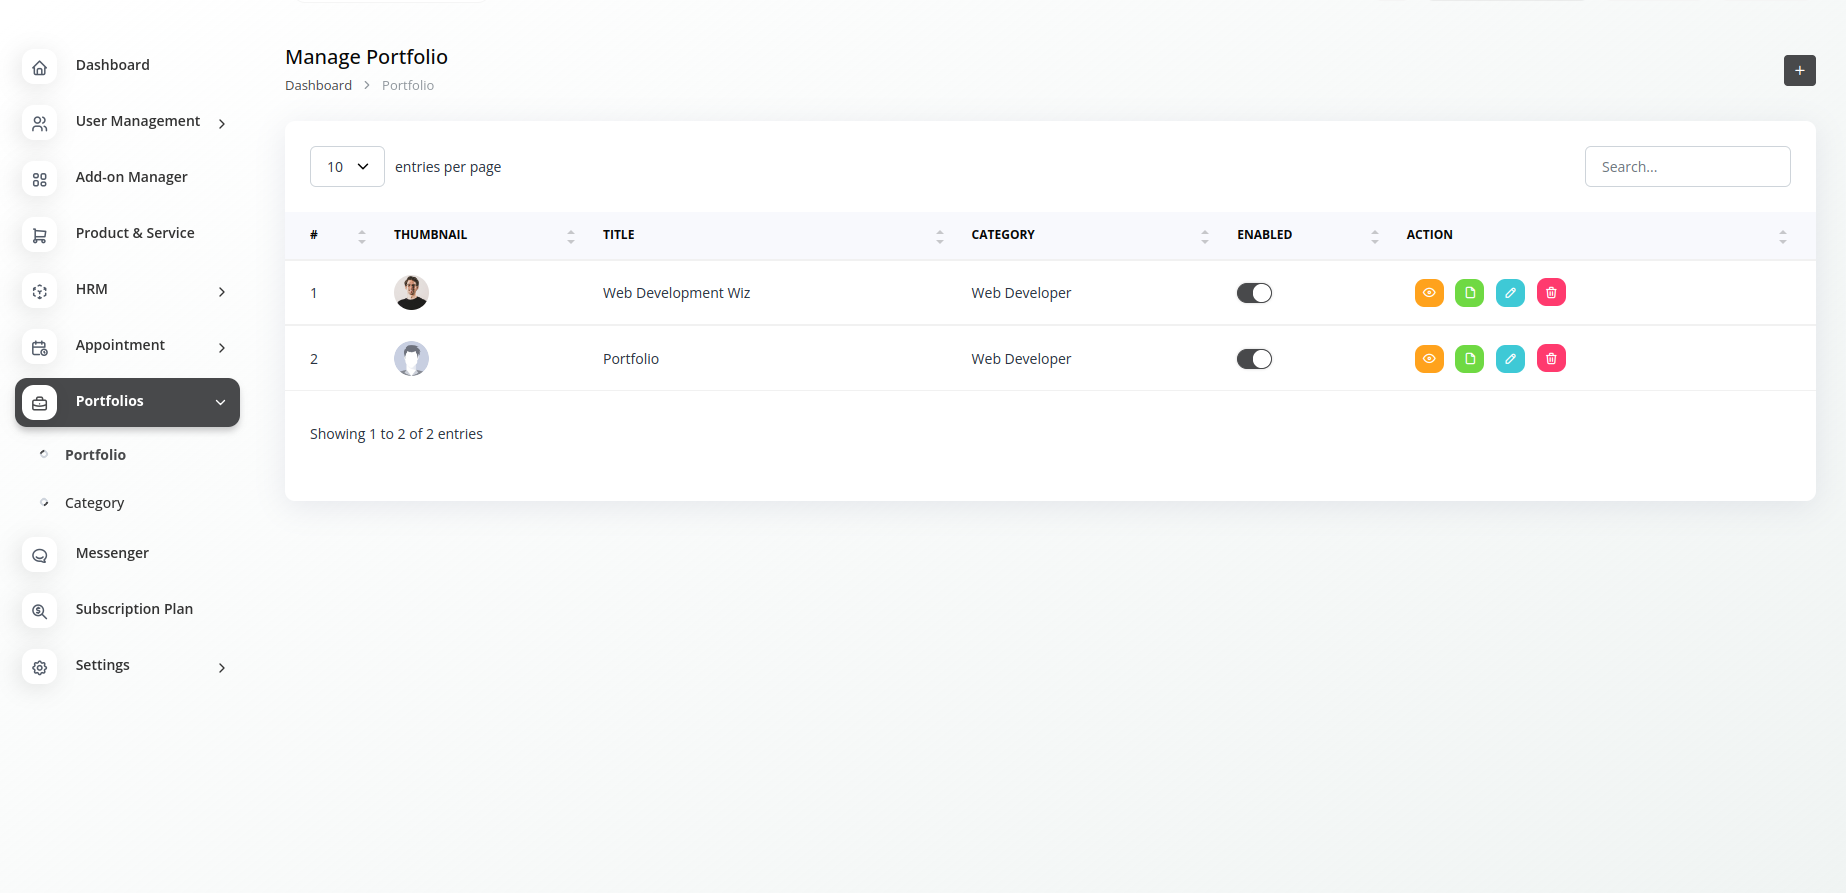
Task: Delete the Web Development Wiz portfolio
Action: [1551, 293]
